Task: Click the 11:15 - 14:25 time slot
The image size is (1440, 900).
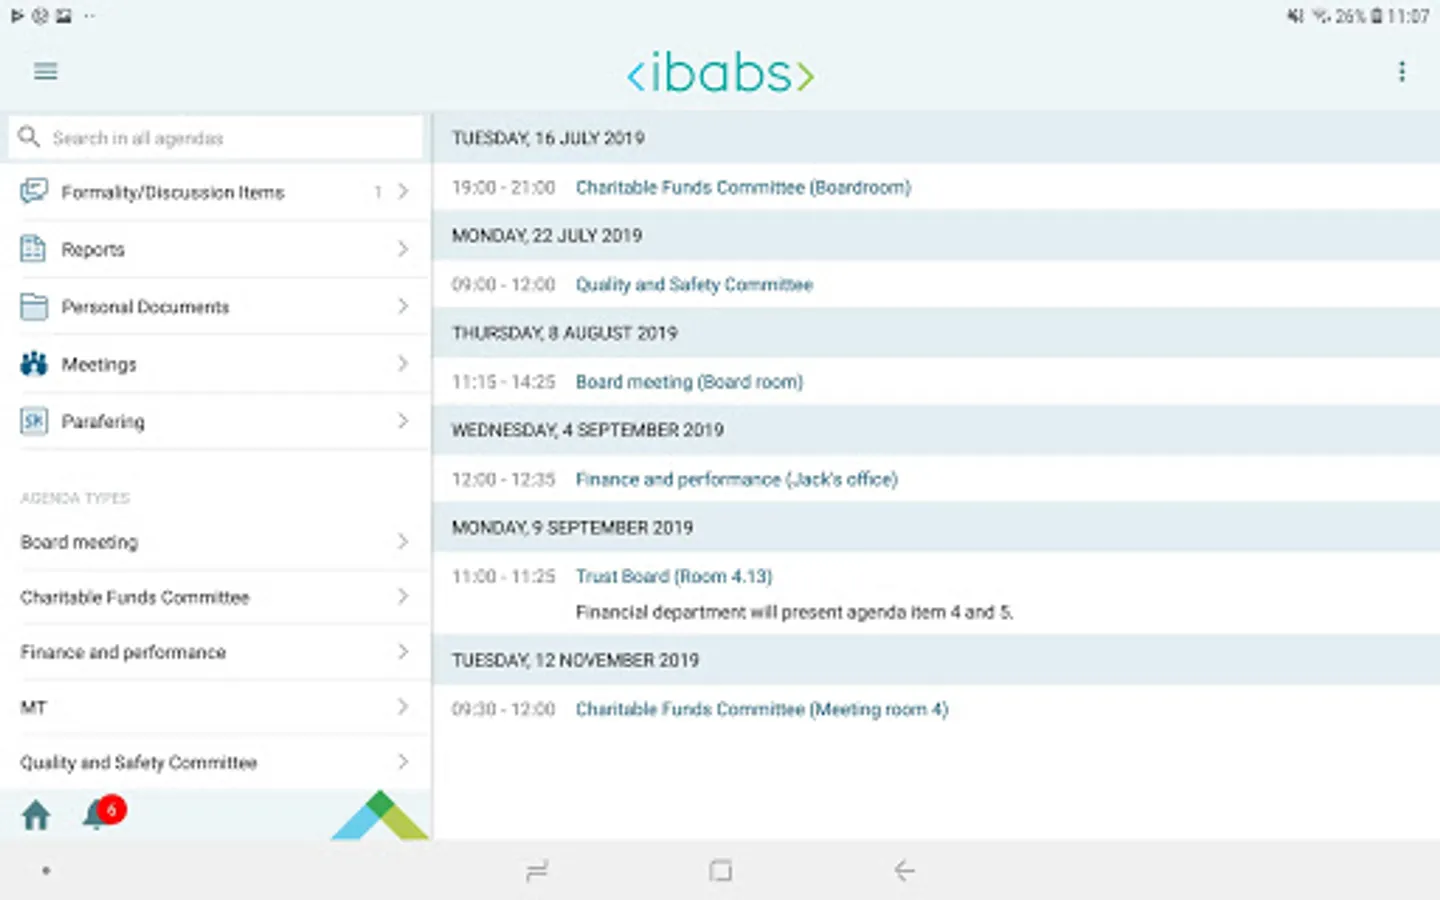Action: point(503,382)
